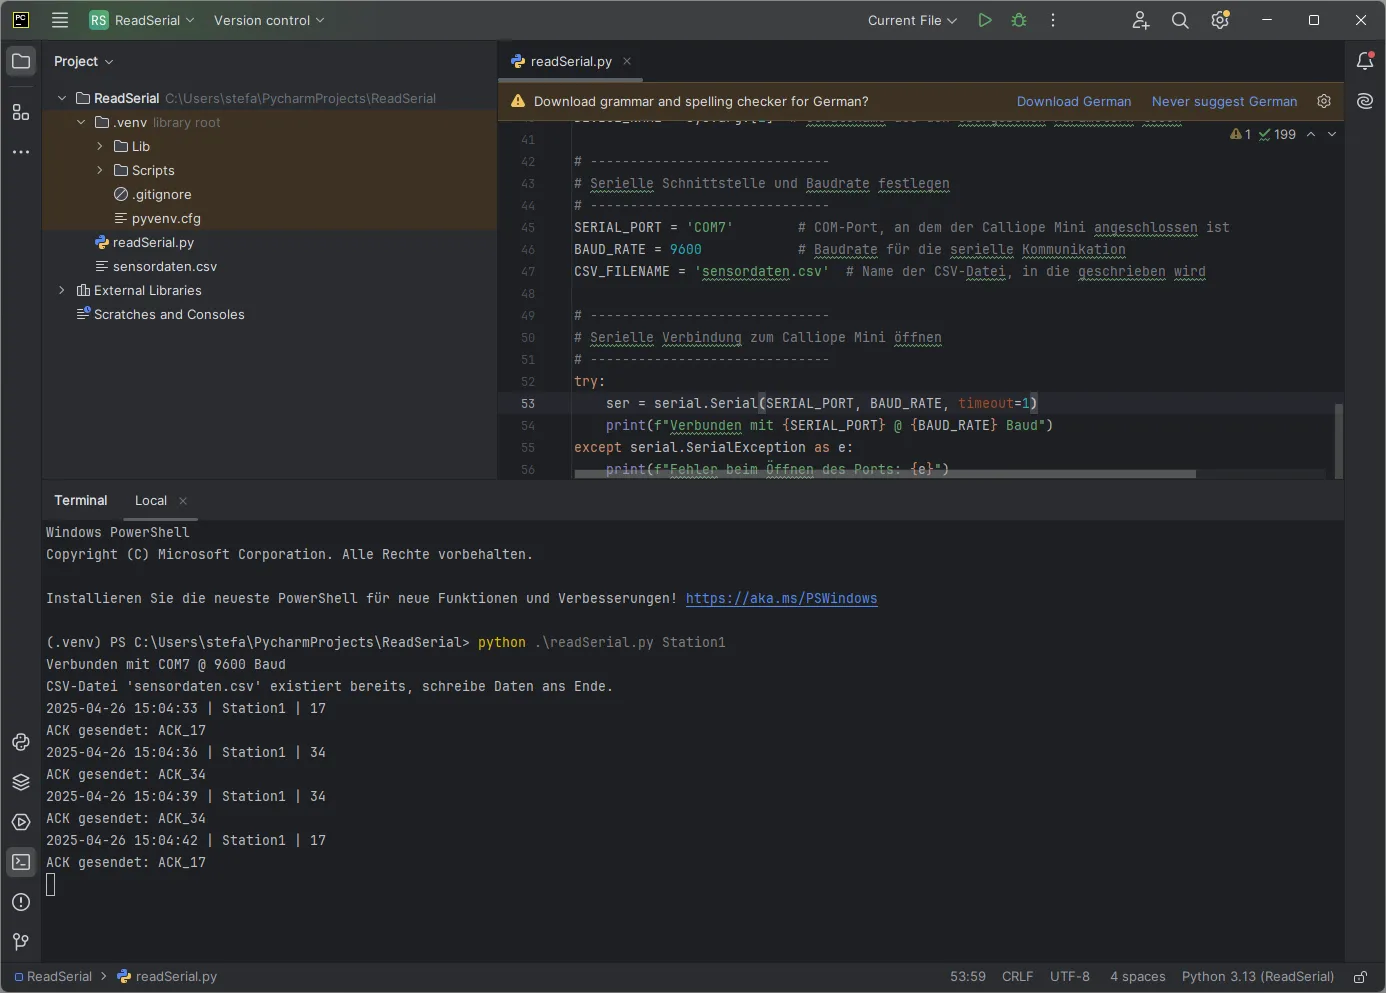Open Python Packages tool window
This screenshot has width=1386, height=993.
click(x=21, y=782)
